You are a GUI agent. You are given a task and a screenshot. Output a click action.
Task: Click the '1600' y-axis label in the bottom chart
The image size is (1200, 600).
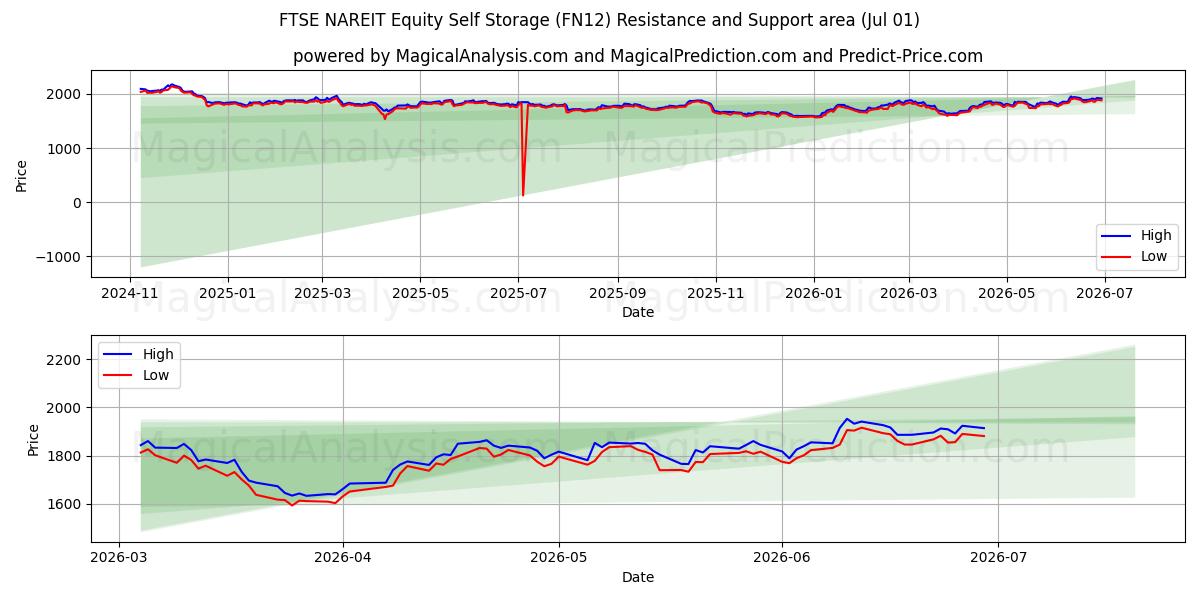click(67, 505)
